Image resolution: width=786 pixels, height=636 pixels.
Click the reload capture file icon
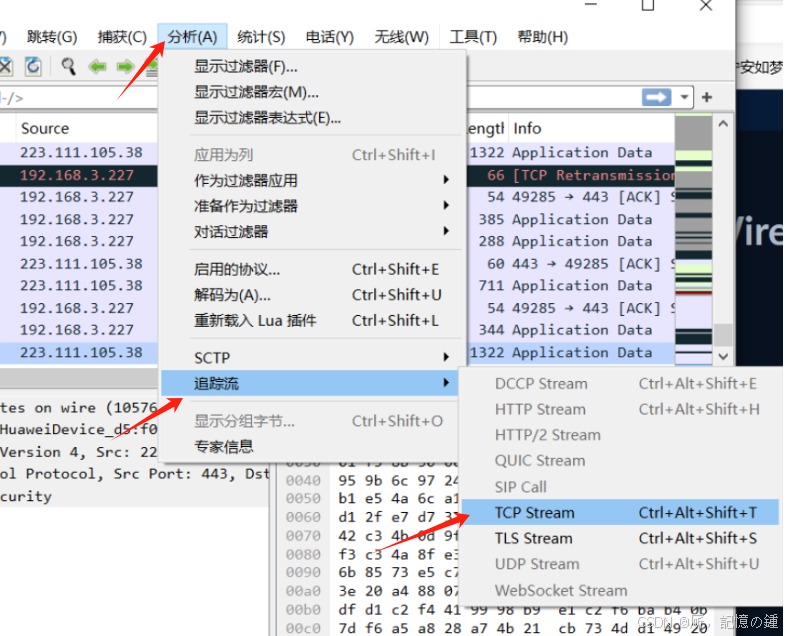click(x=34, y=66)
